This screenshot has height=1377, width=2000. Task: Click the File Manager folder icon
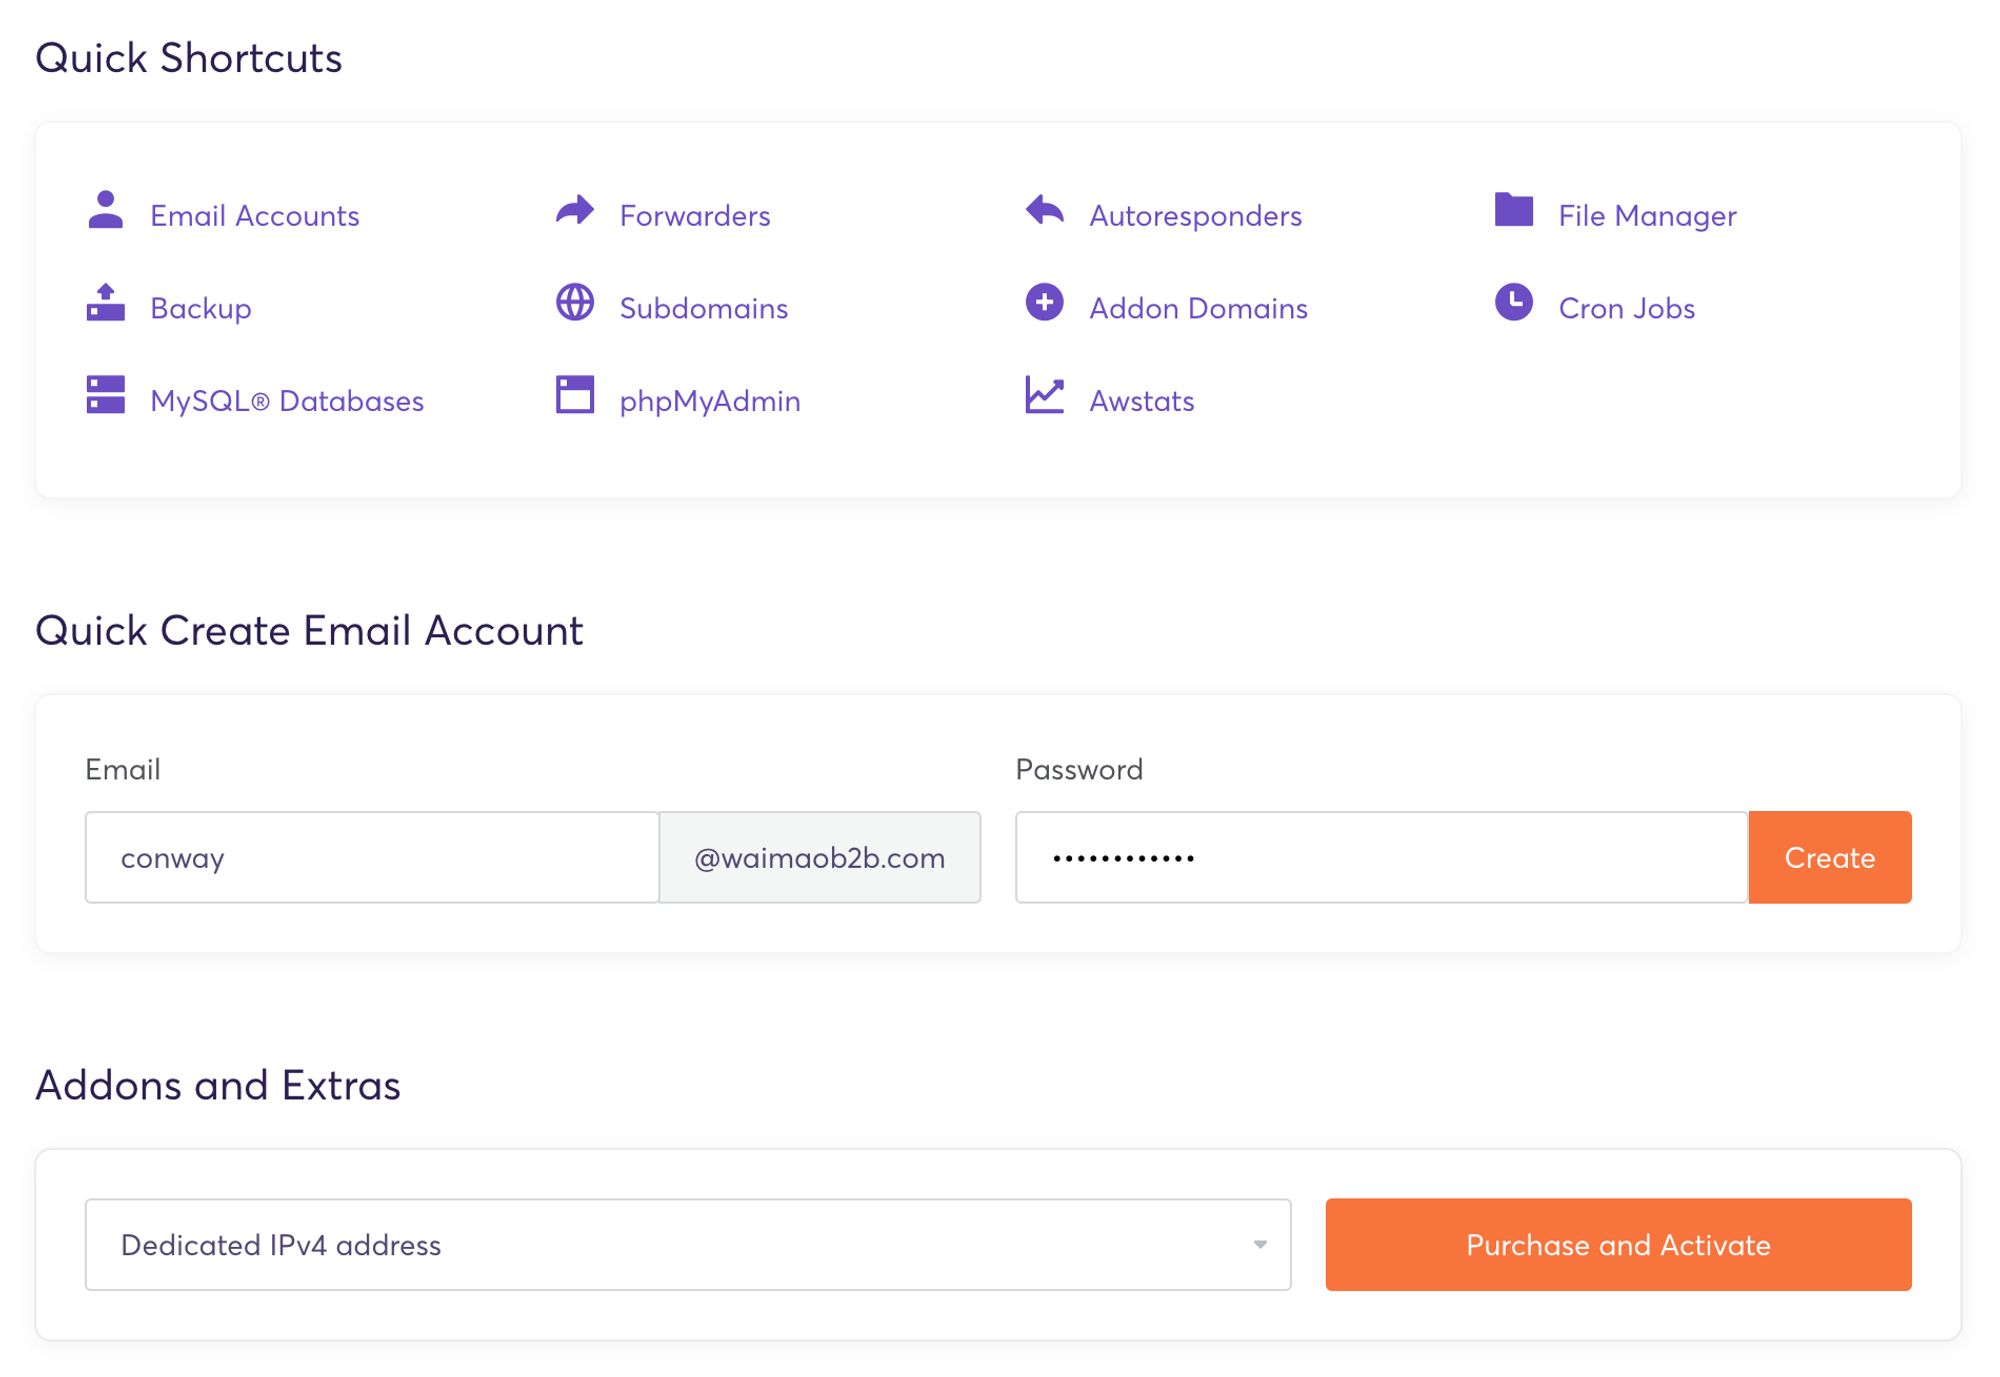click(x=1513, y=211)
